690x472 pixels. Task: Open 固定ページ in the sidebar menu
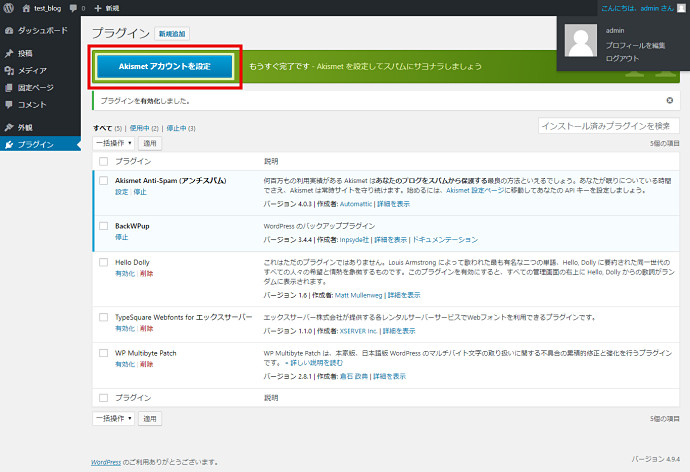click(38, 87)
